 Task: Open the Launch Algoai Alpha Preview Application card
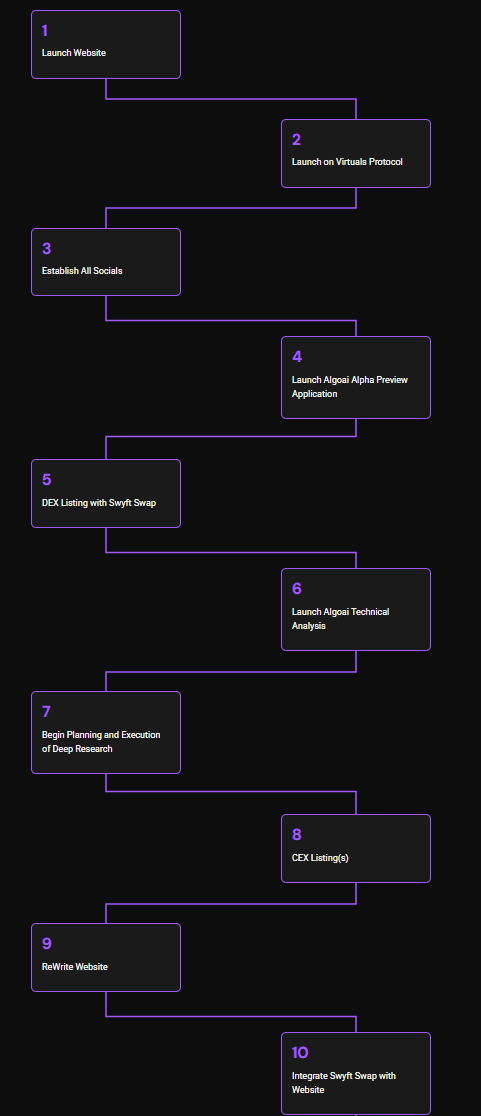point(356,378)
